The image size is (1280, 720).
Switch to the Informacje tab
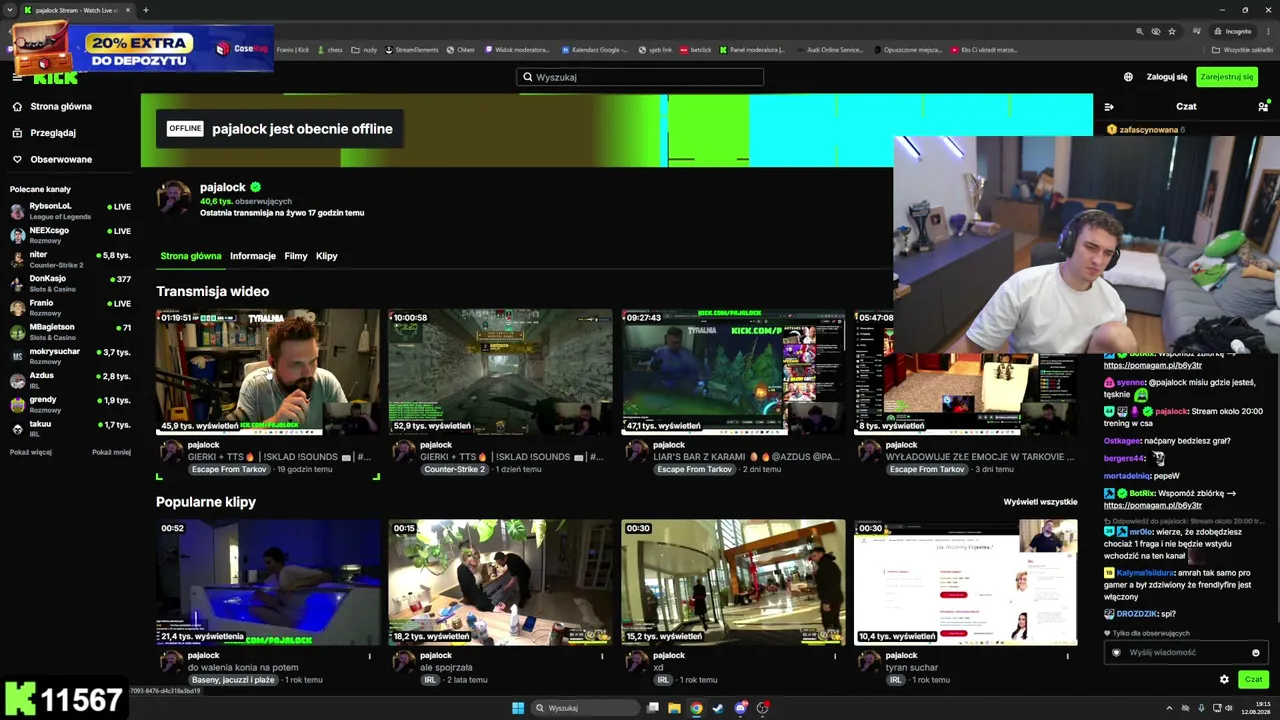point(253,256)
